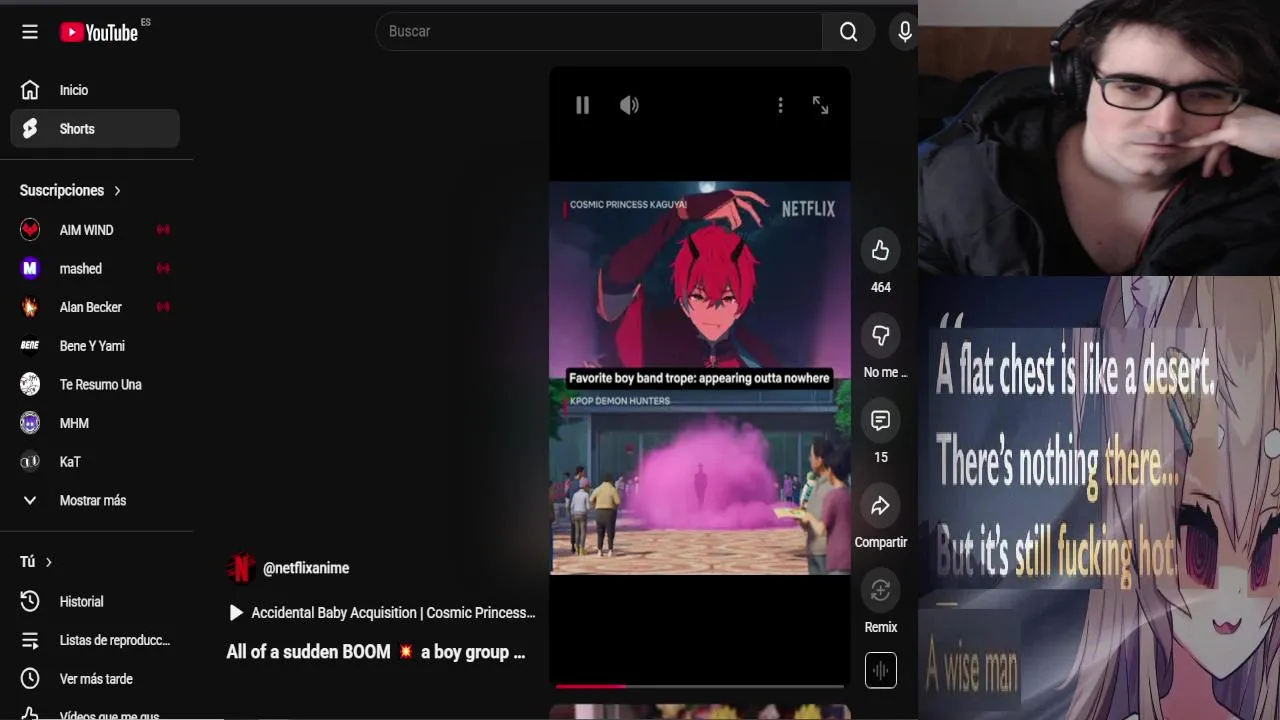Open the hamburger guide menu
The image size is (1280, 720).
pyautogui.click(x=30, y=32)
